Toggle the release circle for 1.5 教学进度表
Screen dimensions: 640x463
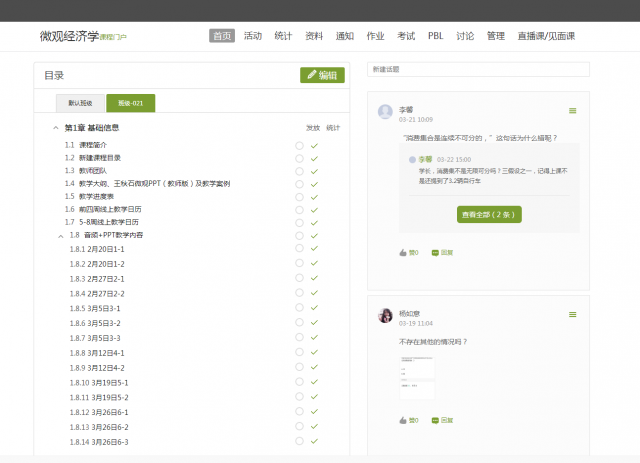click(x=299, y=196)
